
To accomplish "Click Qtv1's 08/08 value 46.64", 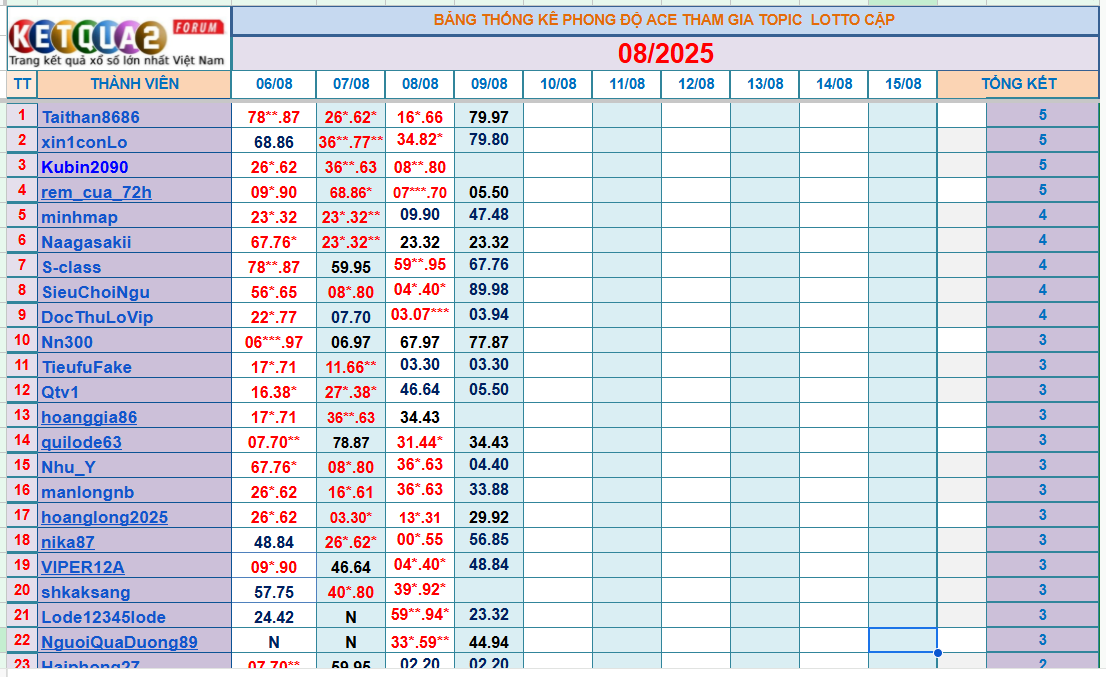I will click(x=420, y=389).
